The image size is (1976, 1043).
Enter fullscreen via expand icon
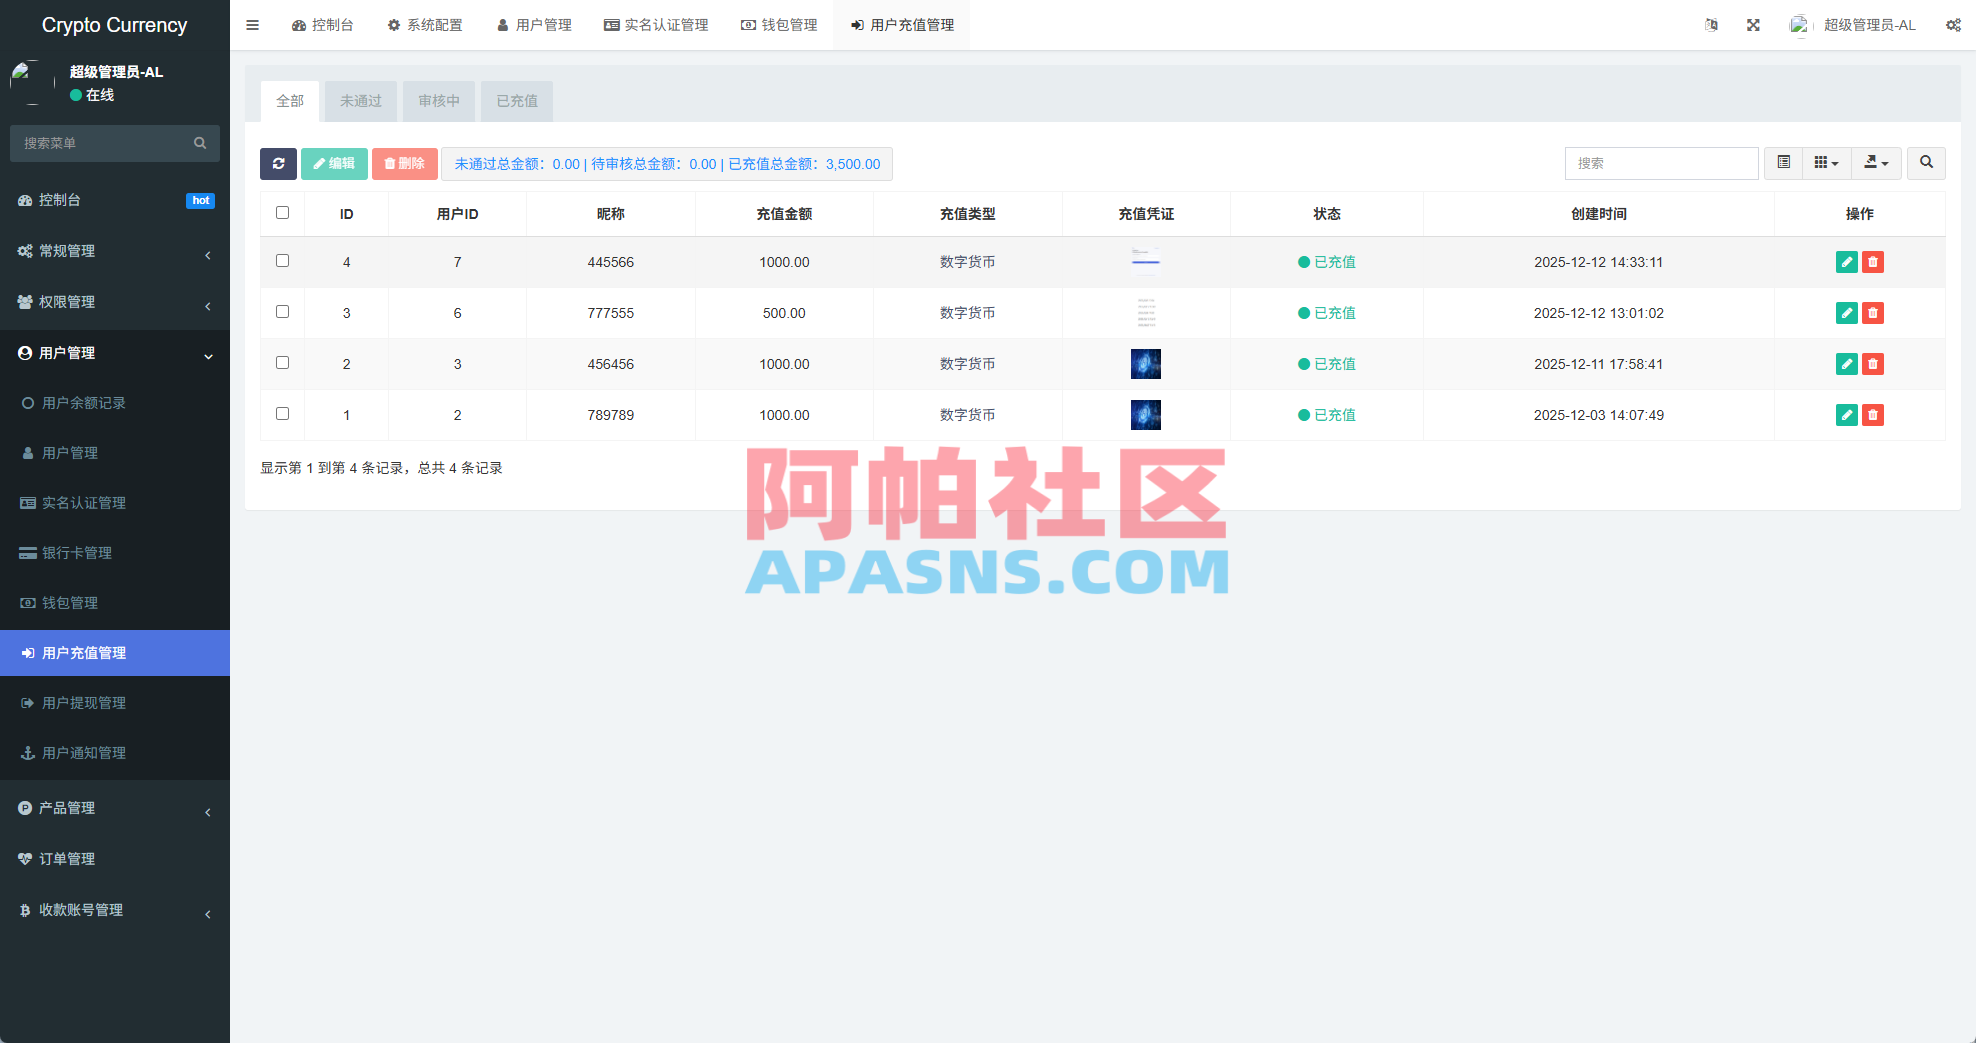[1753, 25]
